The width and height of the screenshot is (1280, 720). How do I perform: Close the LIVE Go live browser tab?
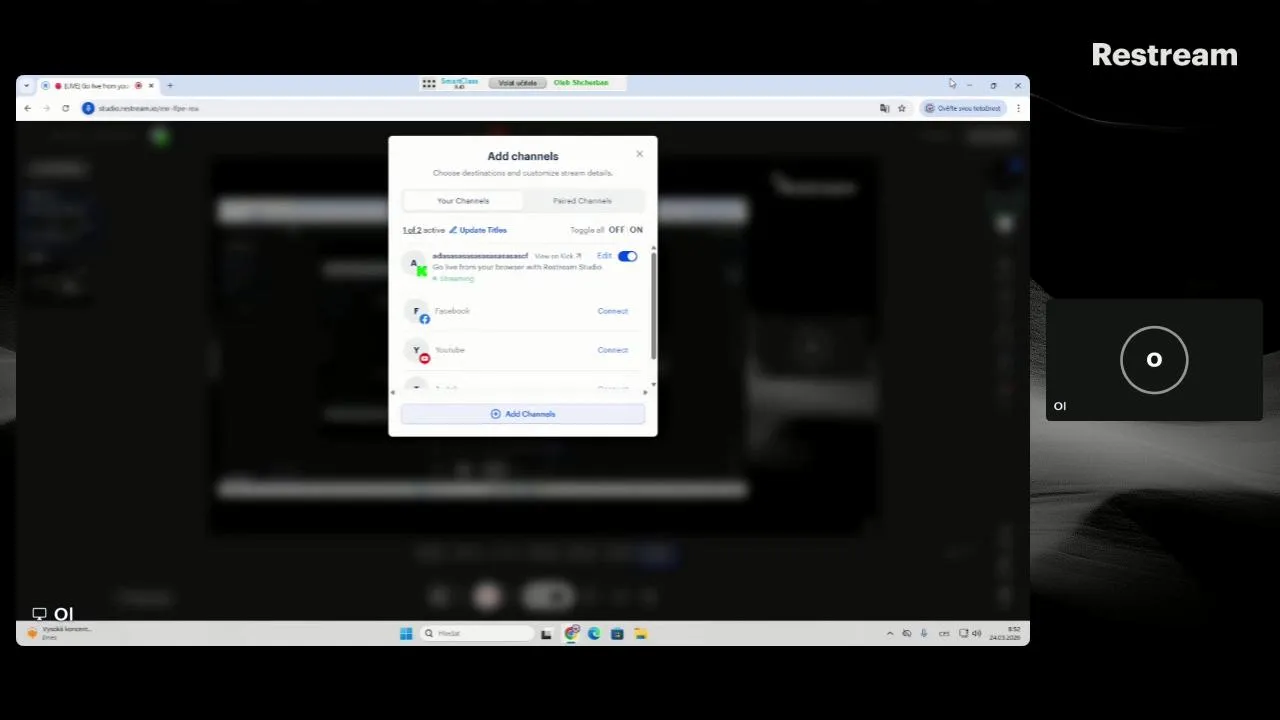coord(151,86)
